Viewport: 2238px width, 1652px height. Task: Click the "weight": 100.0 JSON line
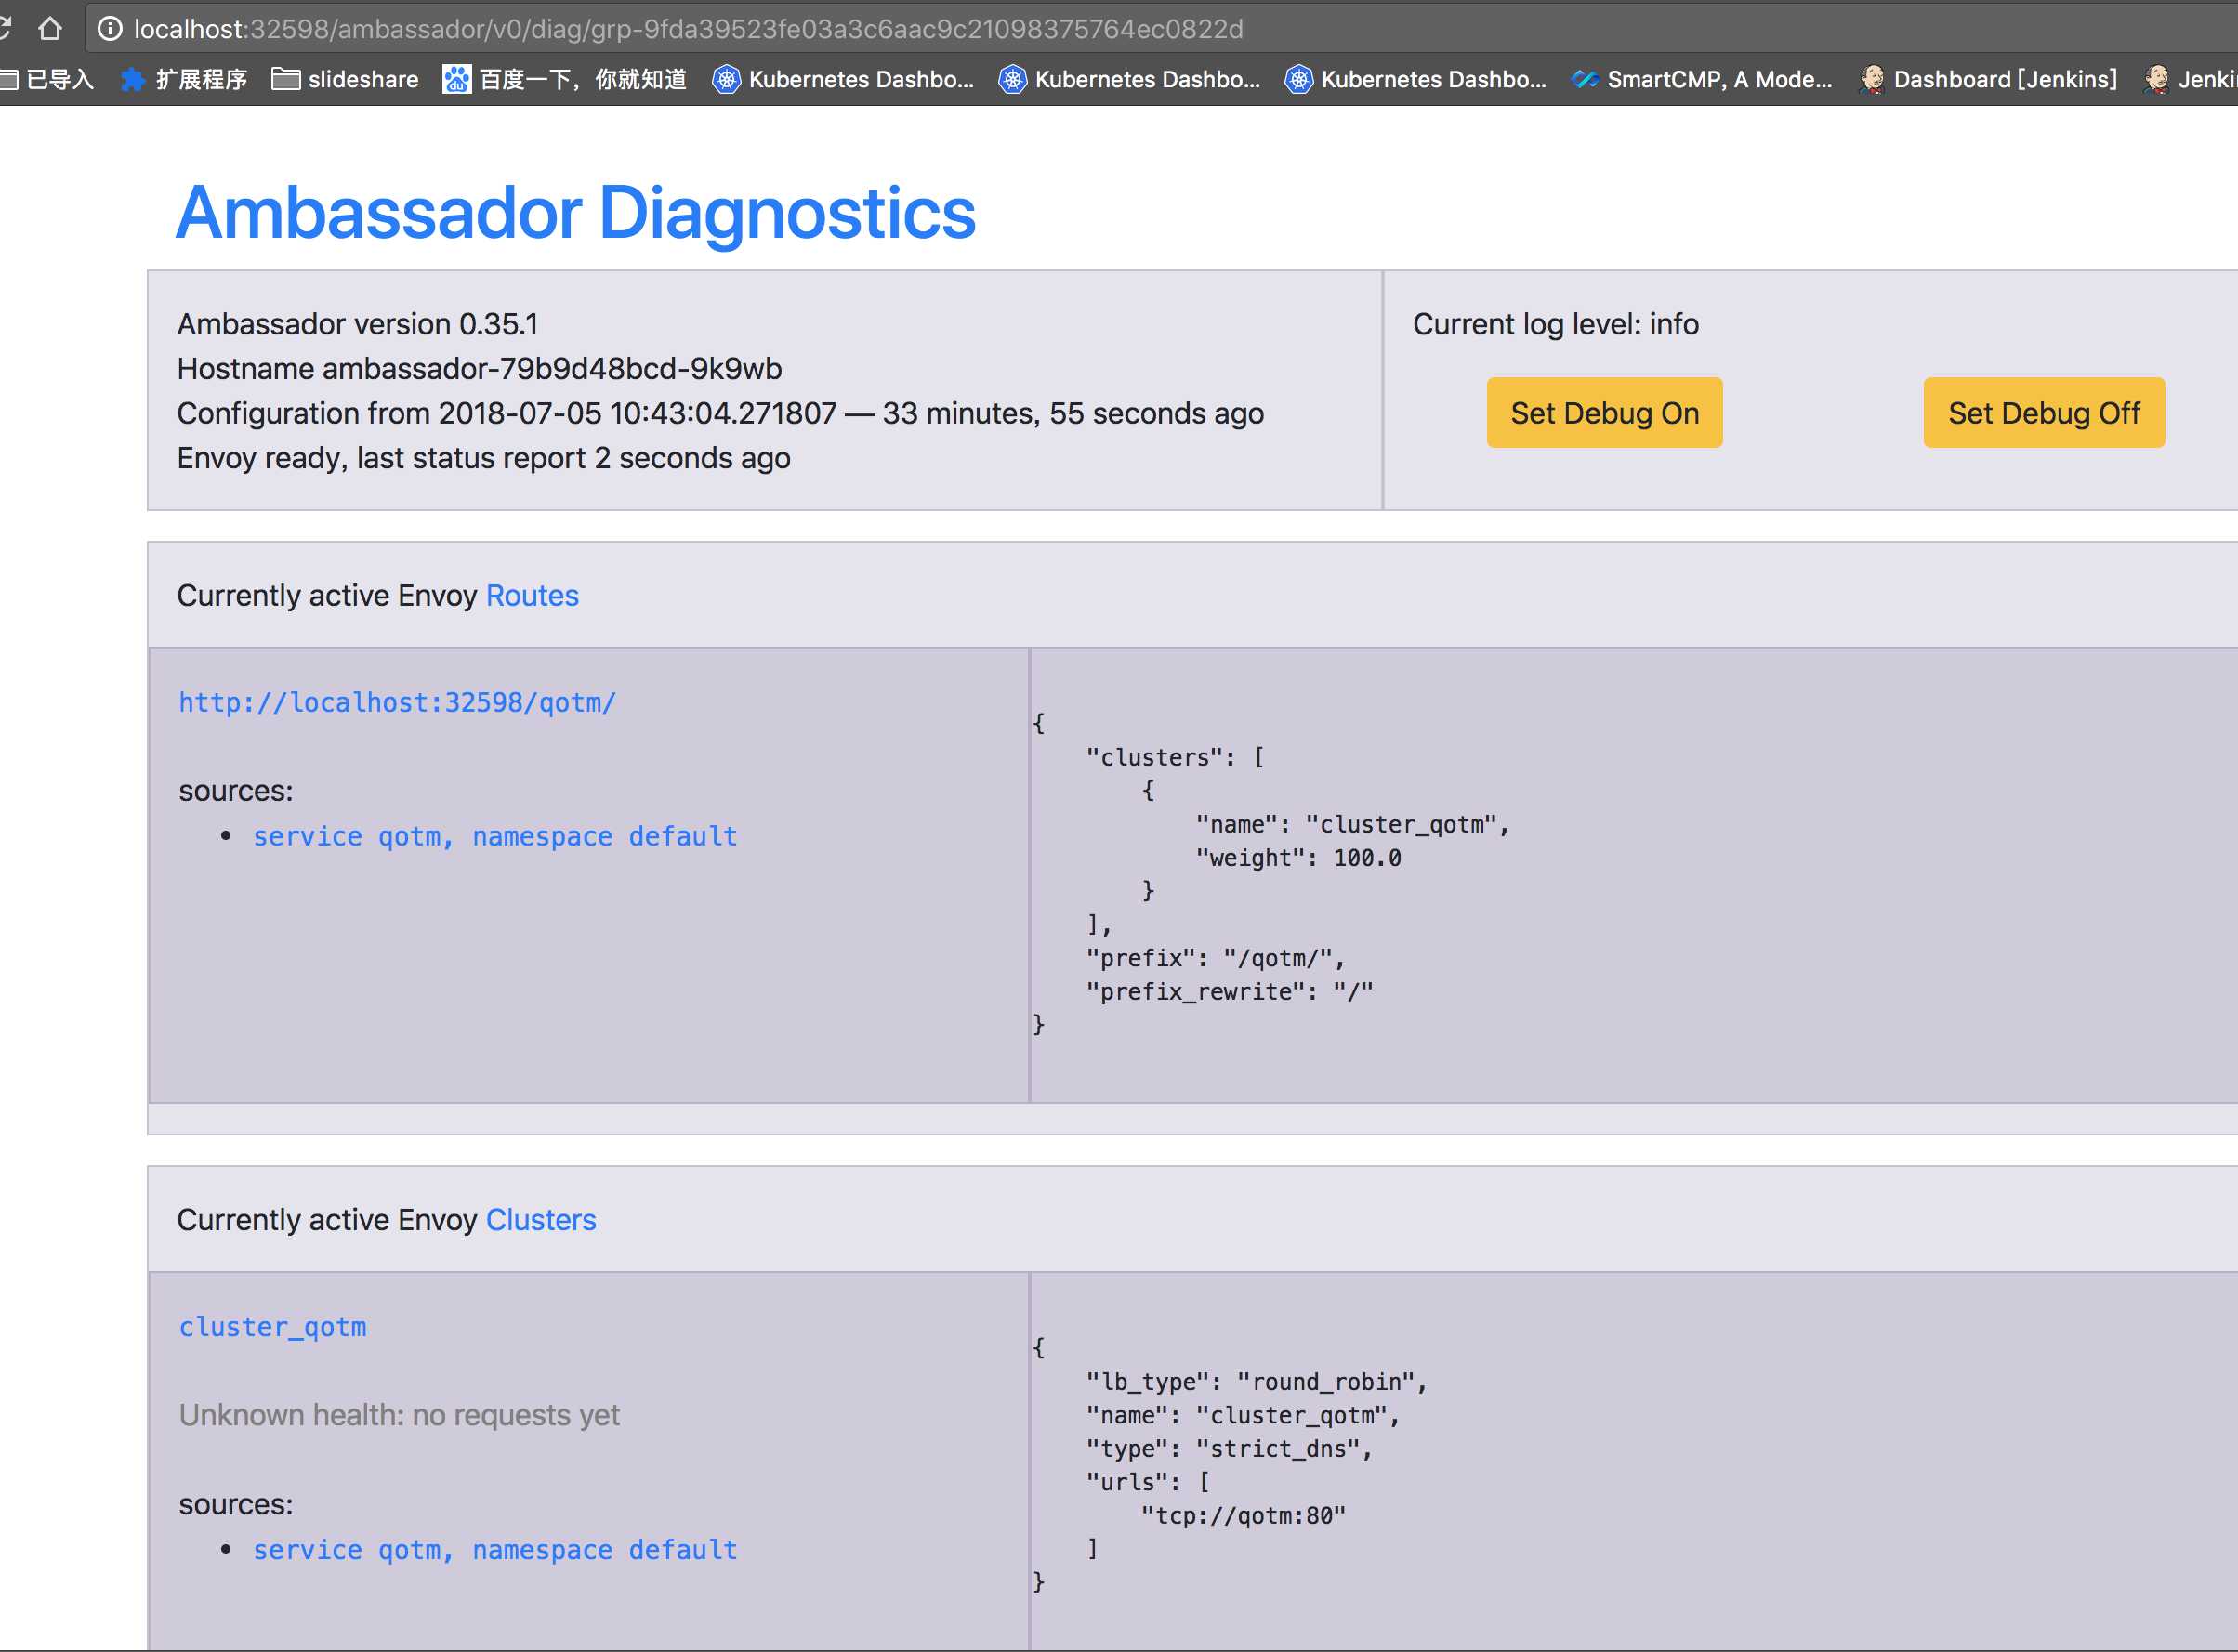1298,857
